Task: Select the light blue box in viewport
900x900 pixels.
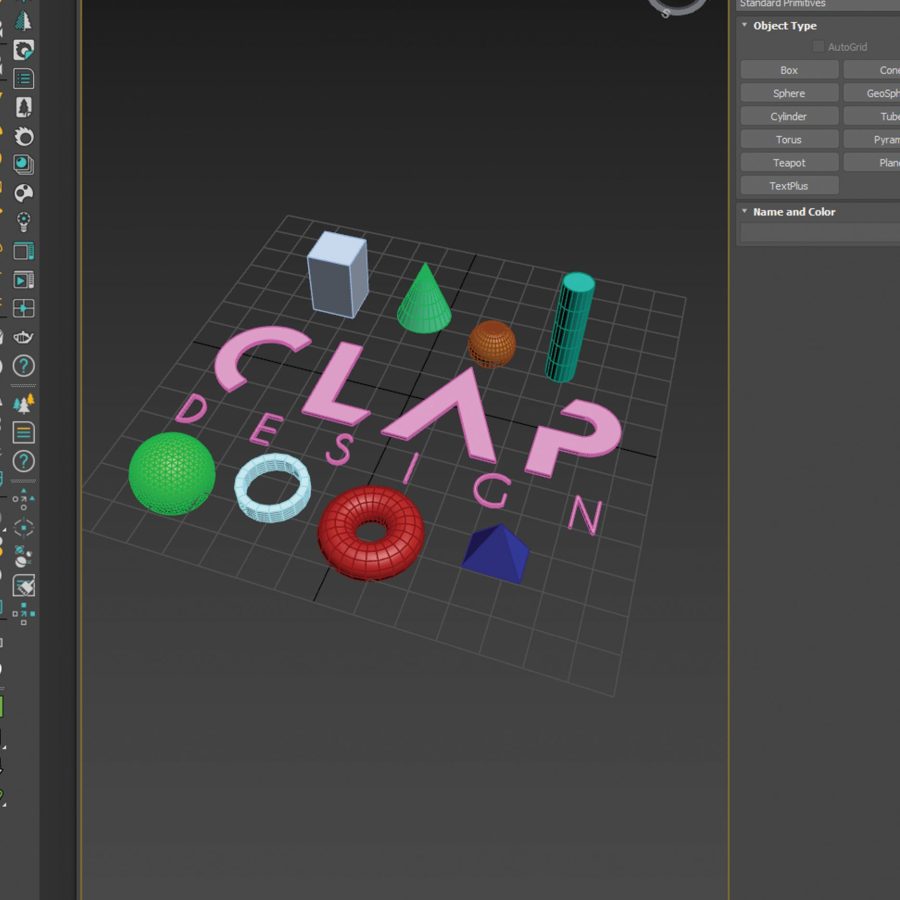Action: (338, 274)
